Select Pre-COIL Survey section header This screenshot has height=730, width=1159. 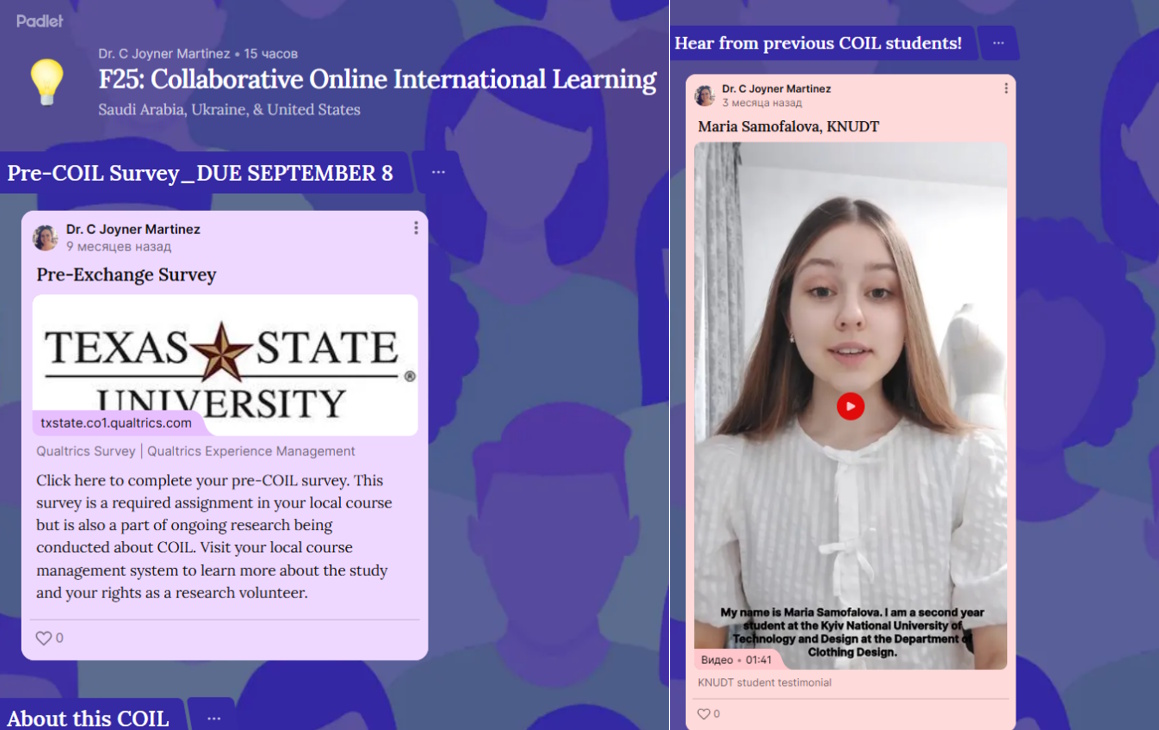(200, 173)
